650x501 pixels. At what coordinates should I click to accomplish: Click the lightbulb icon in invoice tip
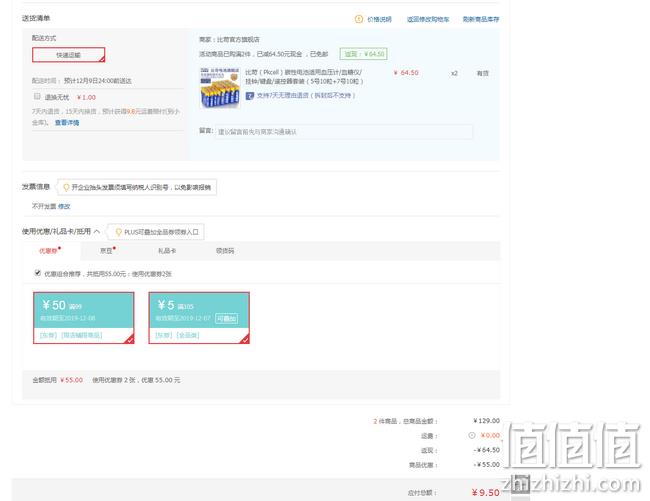65,187
